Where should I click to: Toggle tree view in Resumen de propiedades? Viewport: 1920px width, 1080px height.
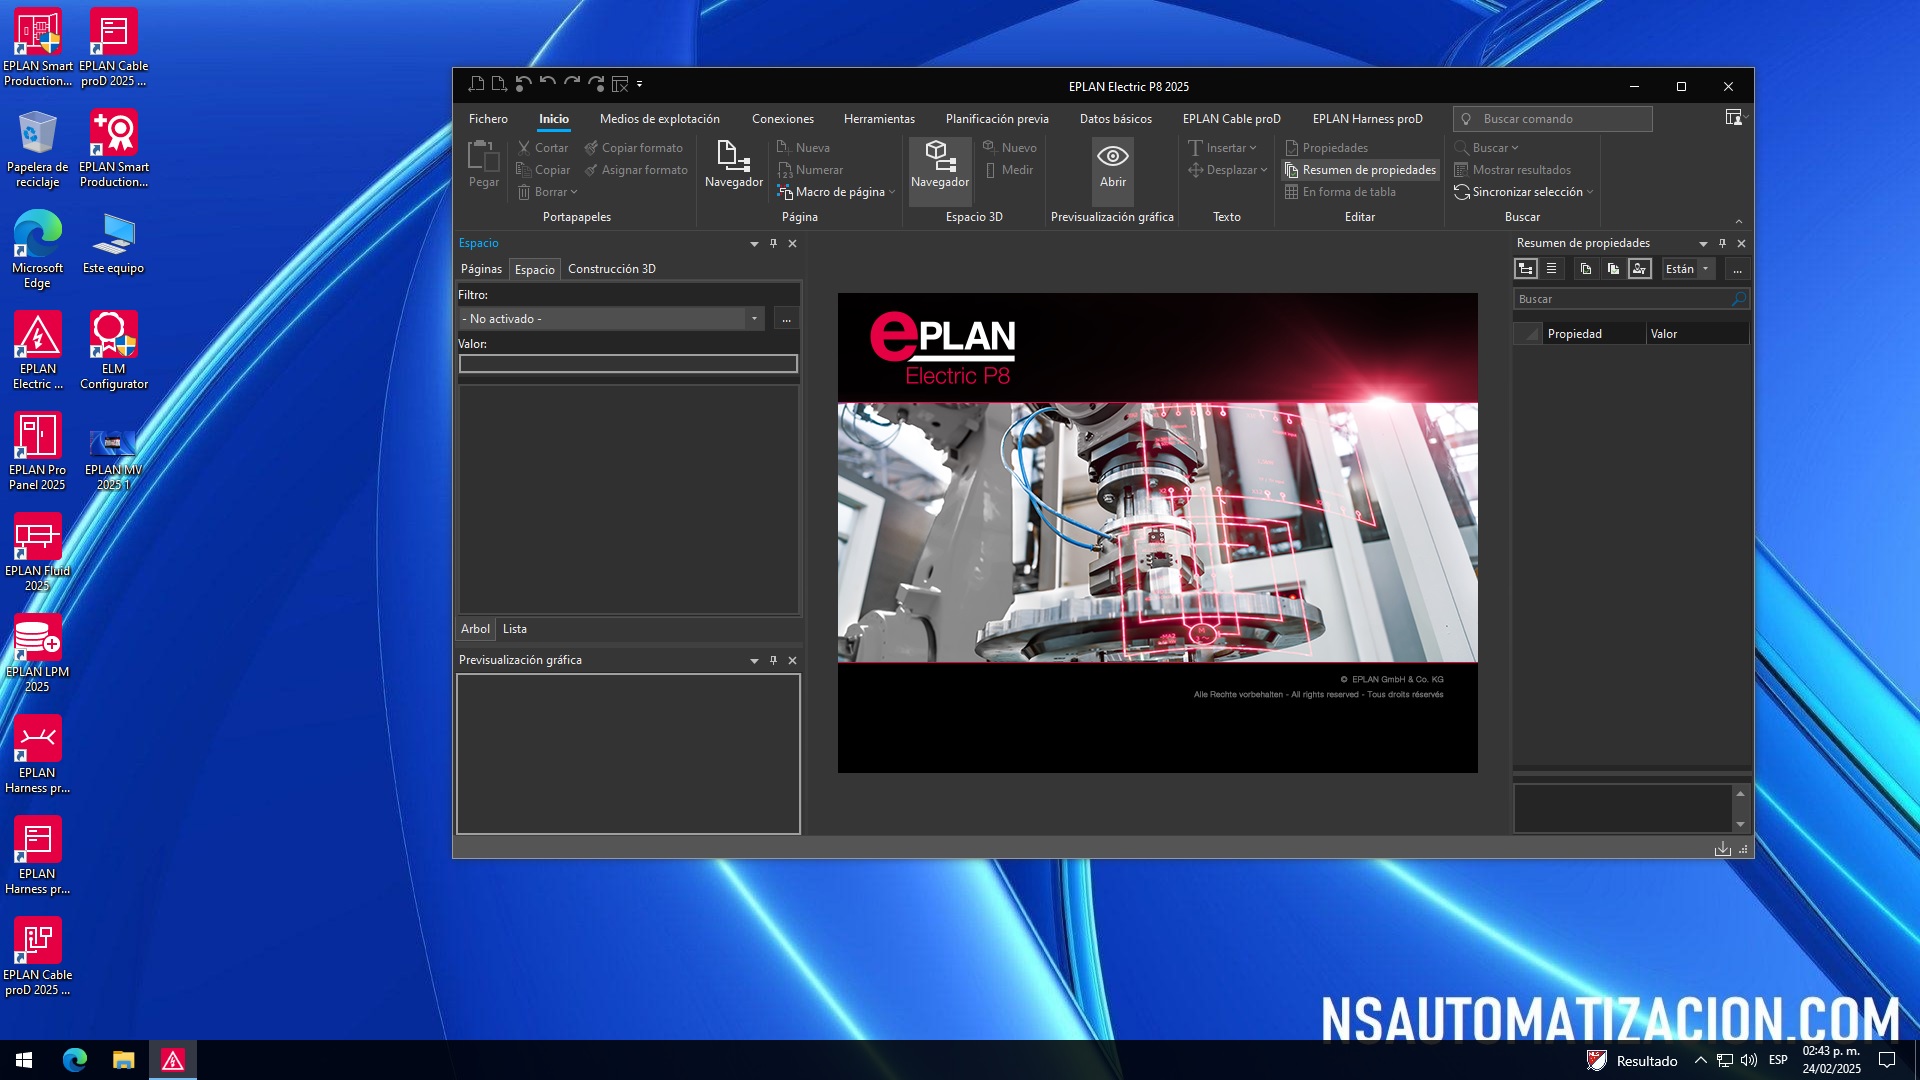pyautogui.click(x=1526, y=268)
